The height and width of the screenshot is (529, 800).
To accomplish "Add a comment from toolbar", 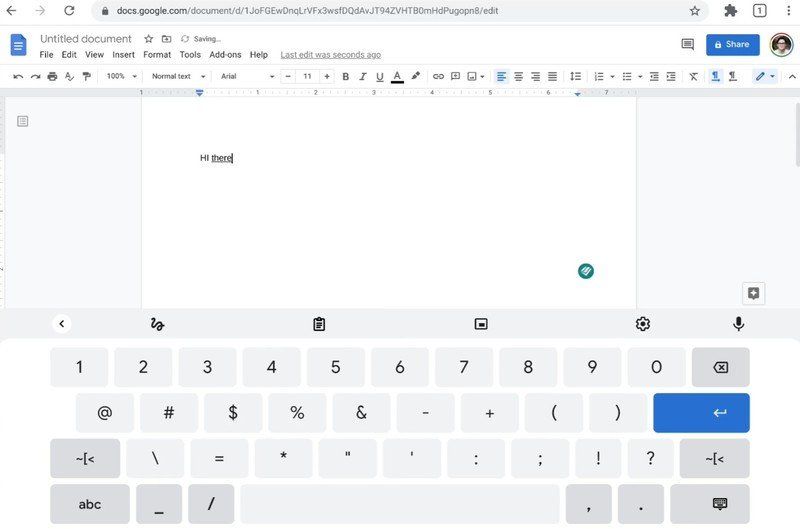I will click(455, 77).
